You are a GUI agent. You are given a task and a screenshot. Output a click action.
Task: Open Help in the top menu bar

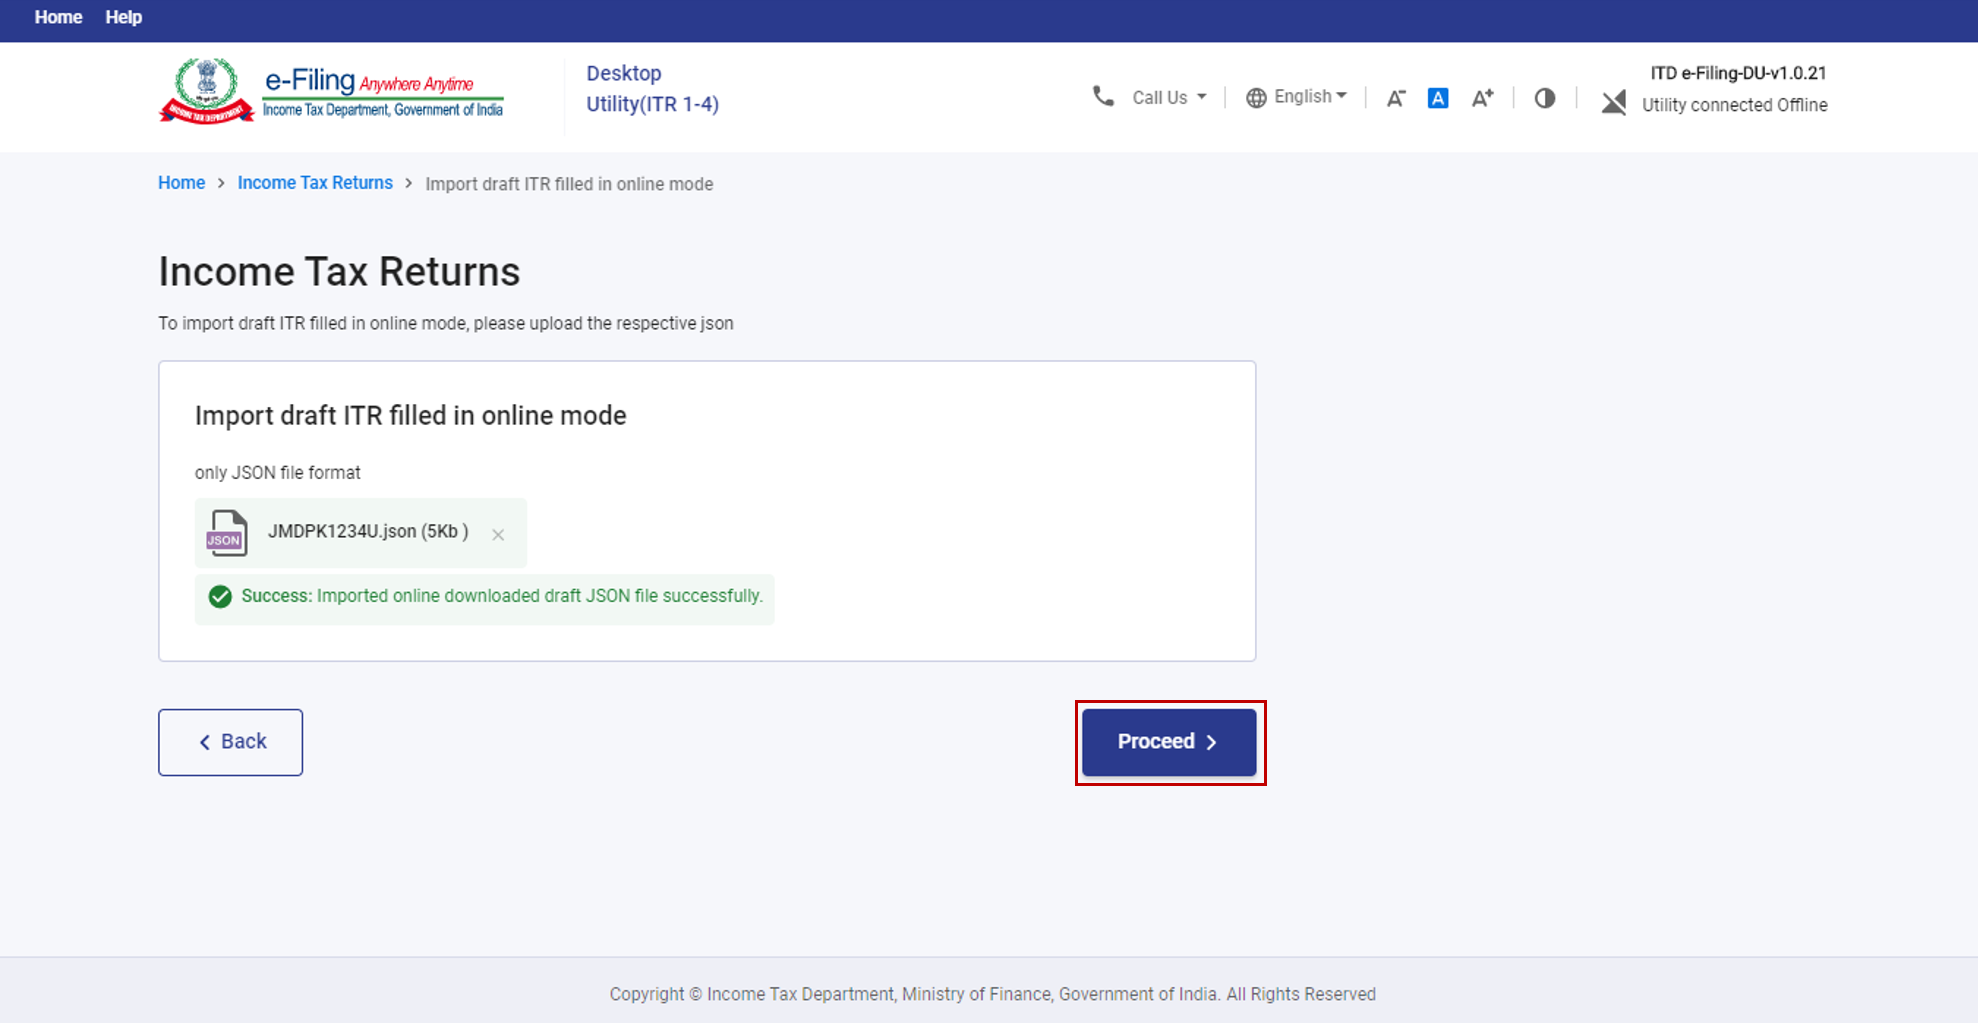pos(123,17)
